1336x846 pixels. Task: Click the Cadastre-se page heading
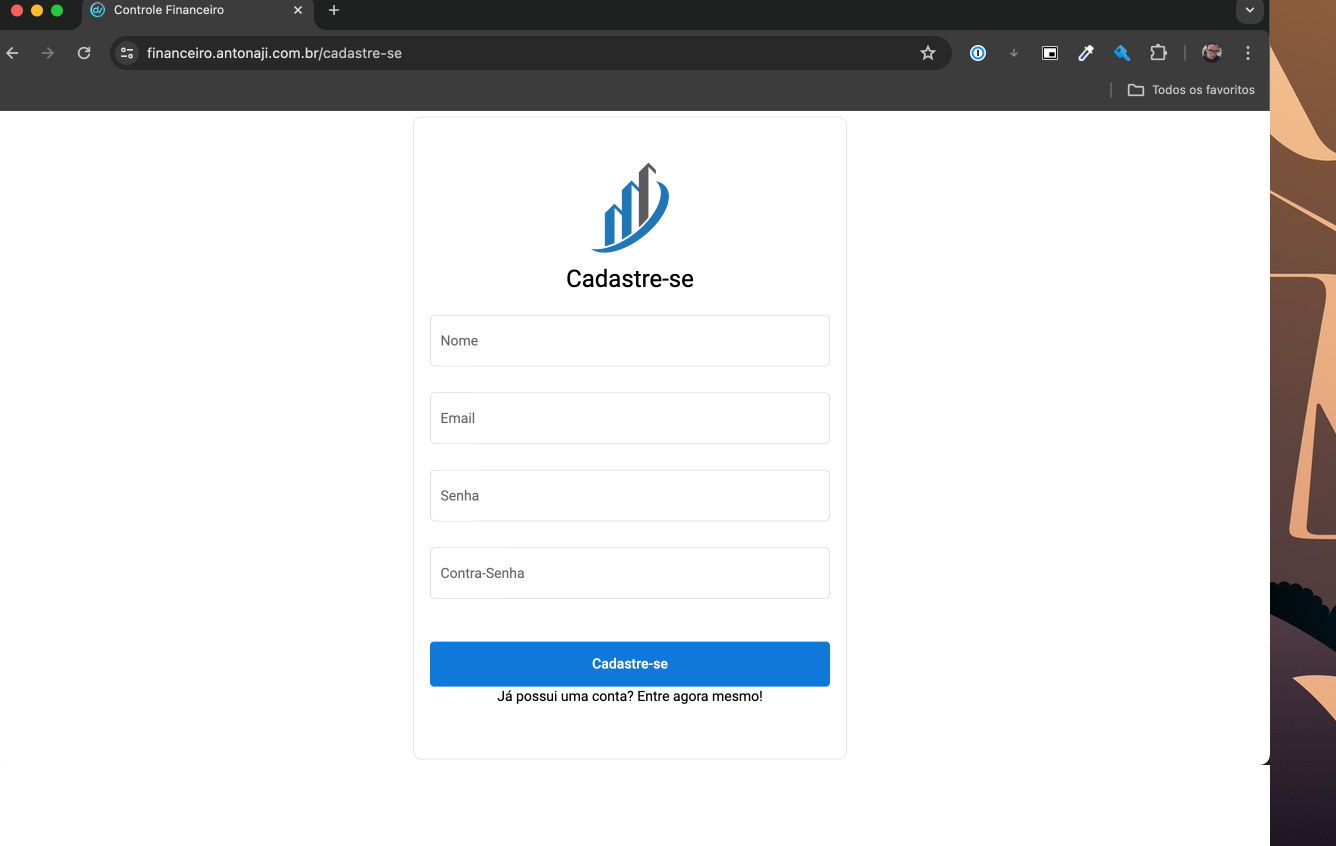pos(630,279)
